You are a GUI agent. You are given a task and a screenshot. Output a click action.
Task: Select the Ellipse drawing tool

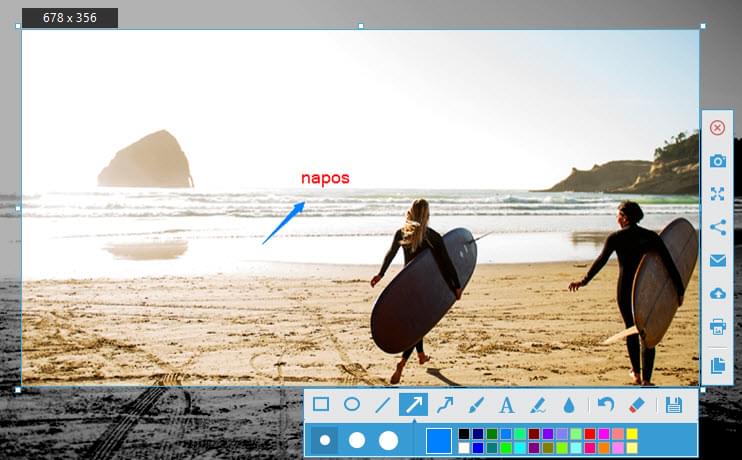tap(352, 405)
